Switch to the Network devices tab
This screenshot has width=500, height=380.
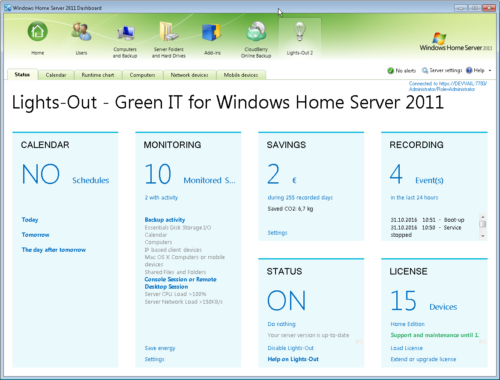[189, 75]
